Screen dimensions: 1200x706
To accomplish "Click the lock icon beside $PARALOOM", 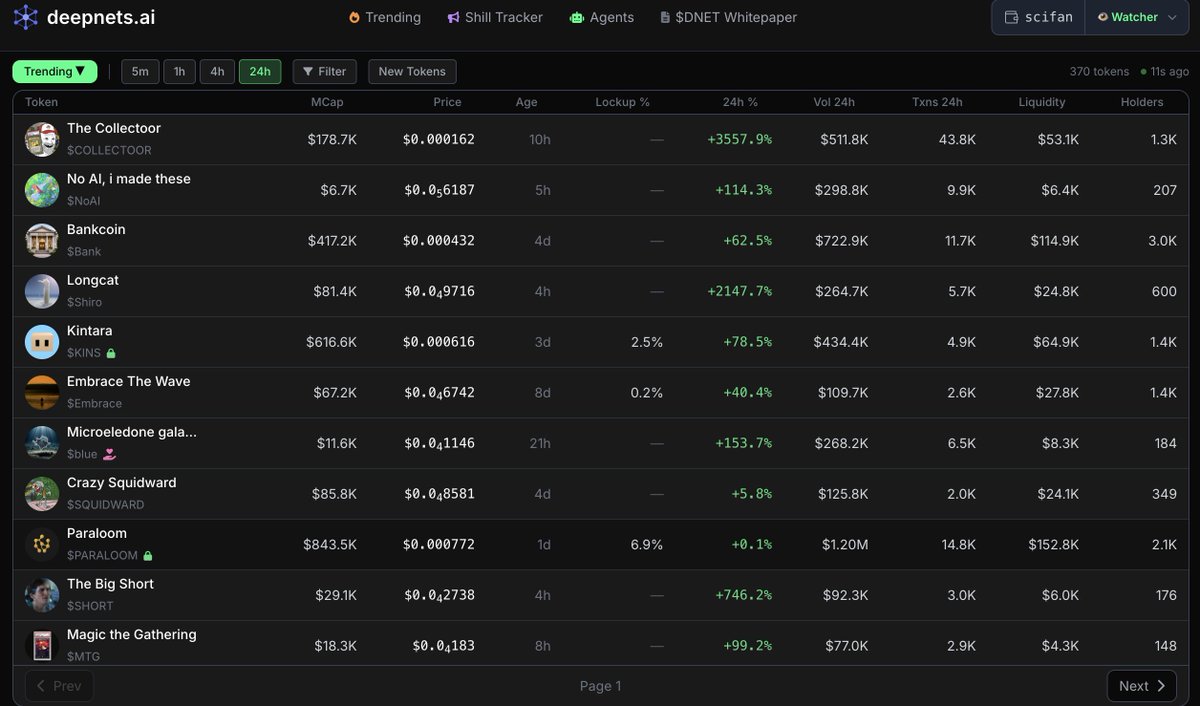I will tap(148, 555).
